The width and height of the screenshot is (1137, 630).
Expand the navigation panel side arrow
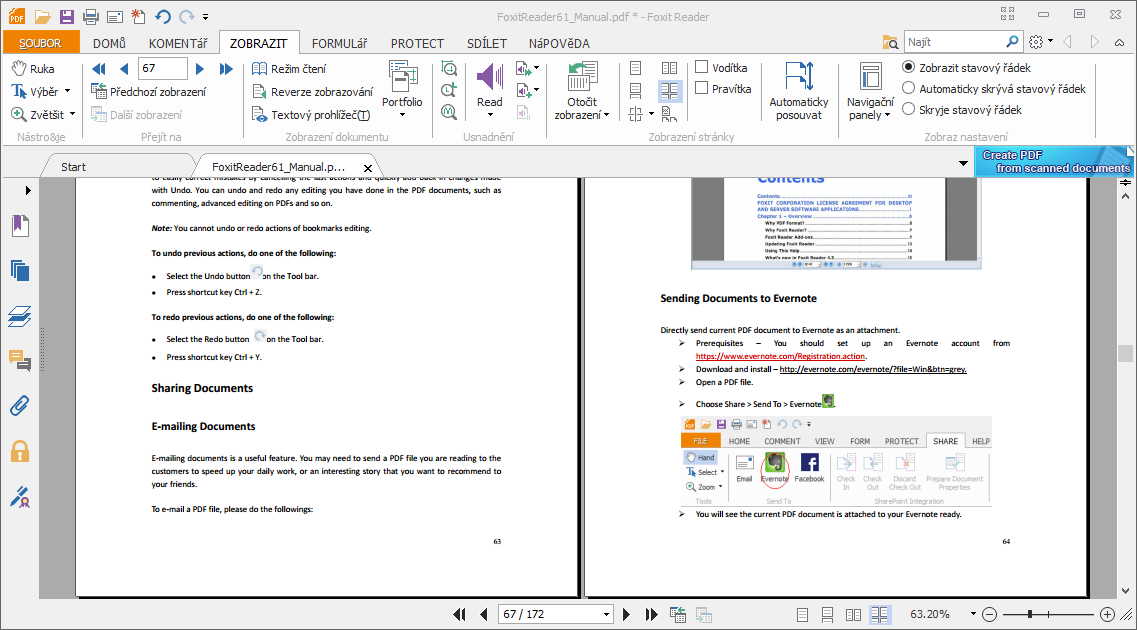28,191
